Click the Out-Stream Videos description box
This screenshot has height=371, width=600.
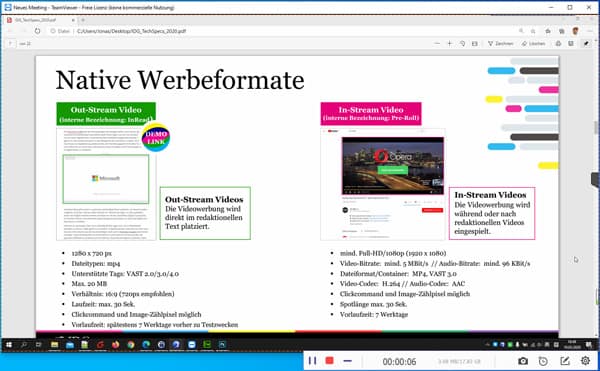(x=205, y=213)
